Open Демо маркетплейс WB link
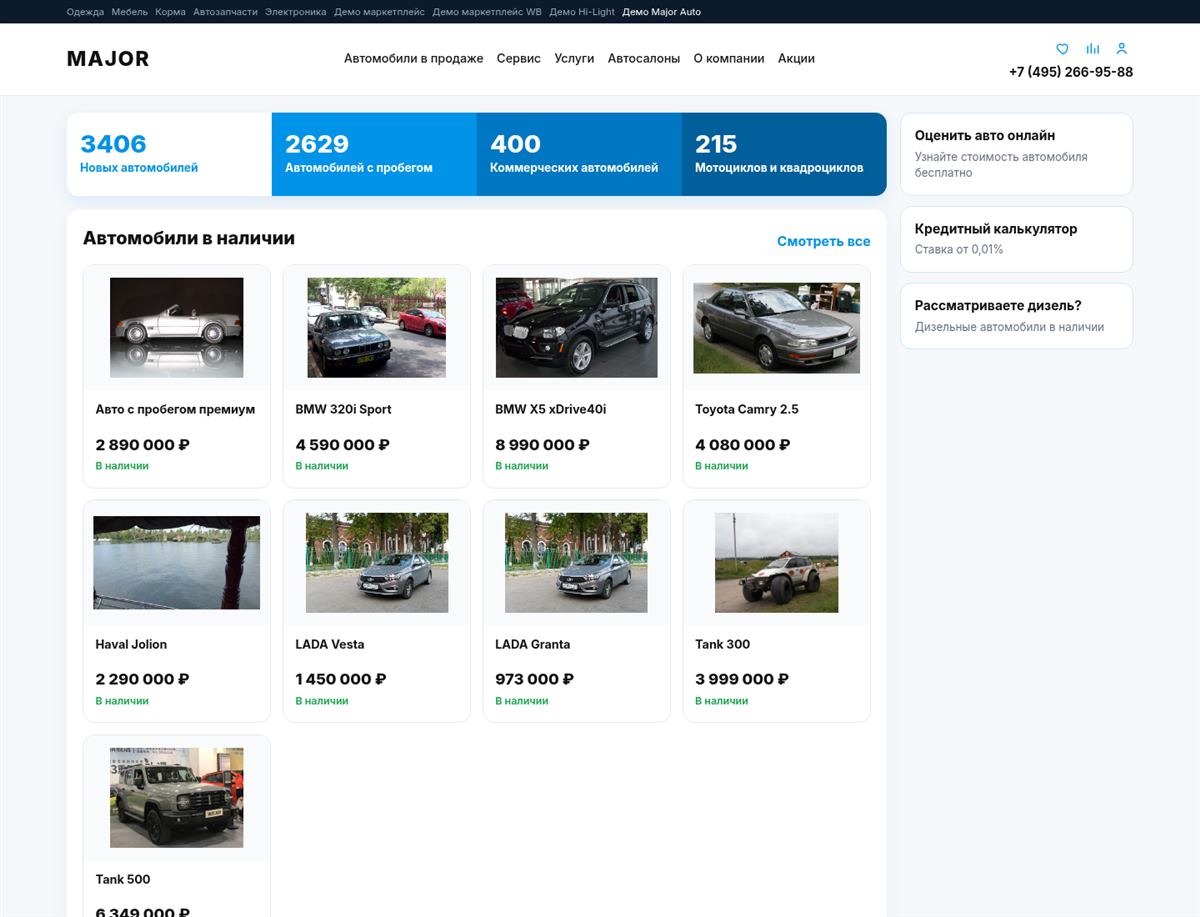 coord(487,12)
